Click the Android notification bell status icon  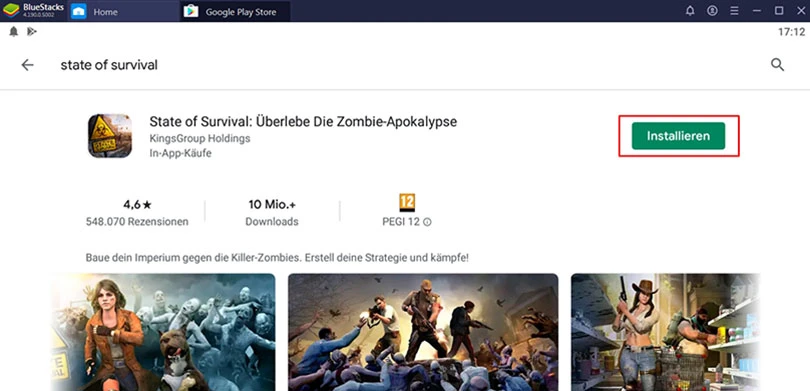[14, 32]
